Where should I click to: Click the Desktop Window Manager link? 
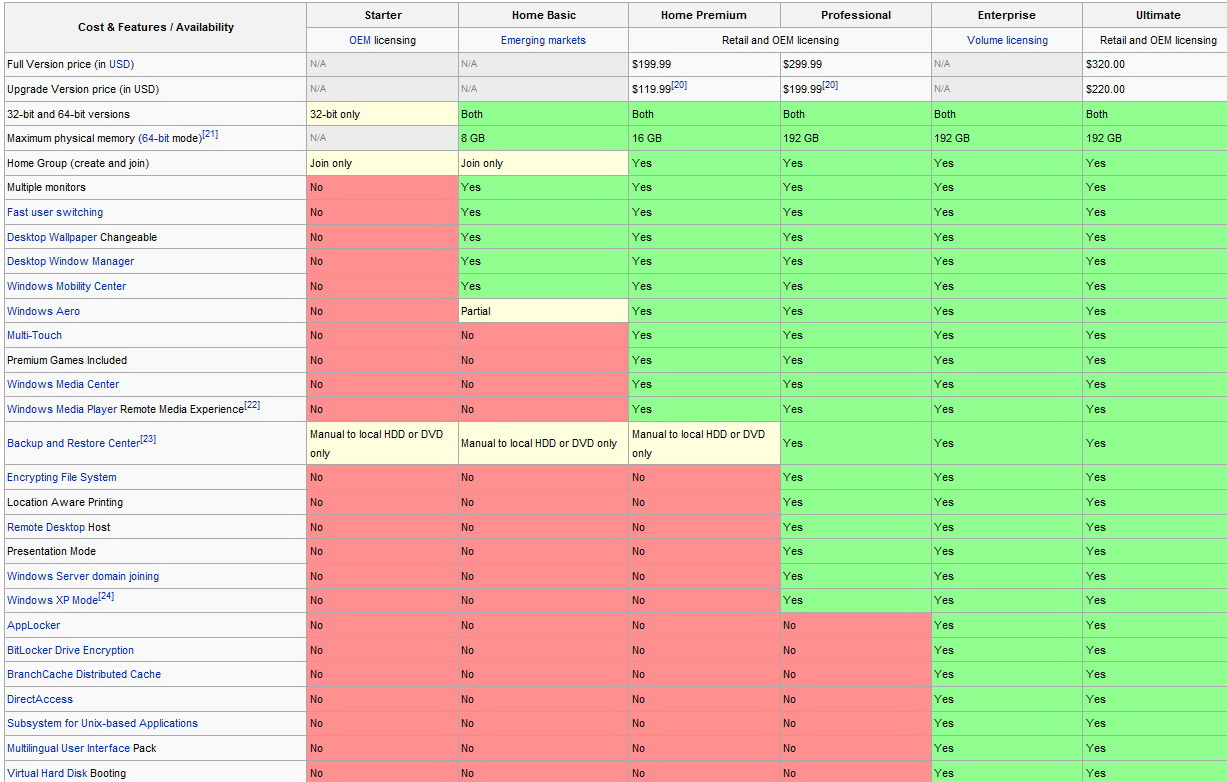pyautogui.click(x=70, y=261)
